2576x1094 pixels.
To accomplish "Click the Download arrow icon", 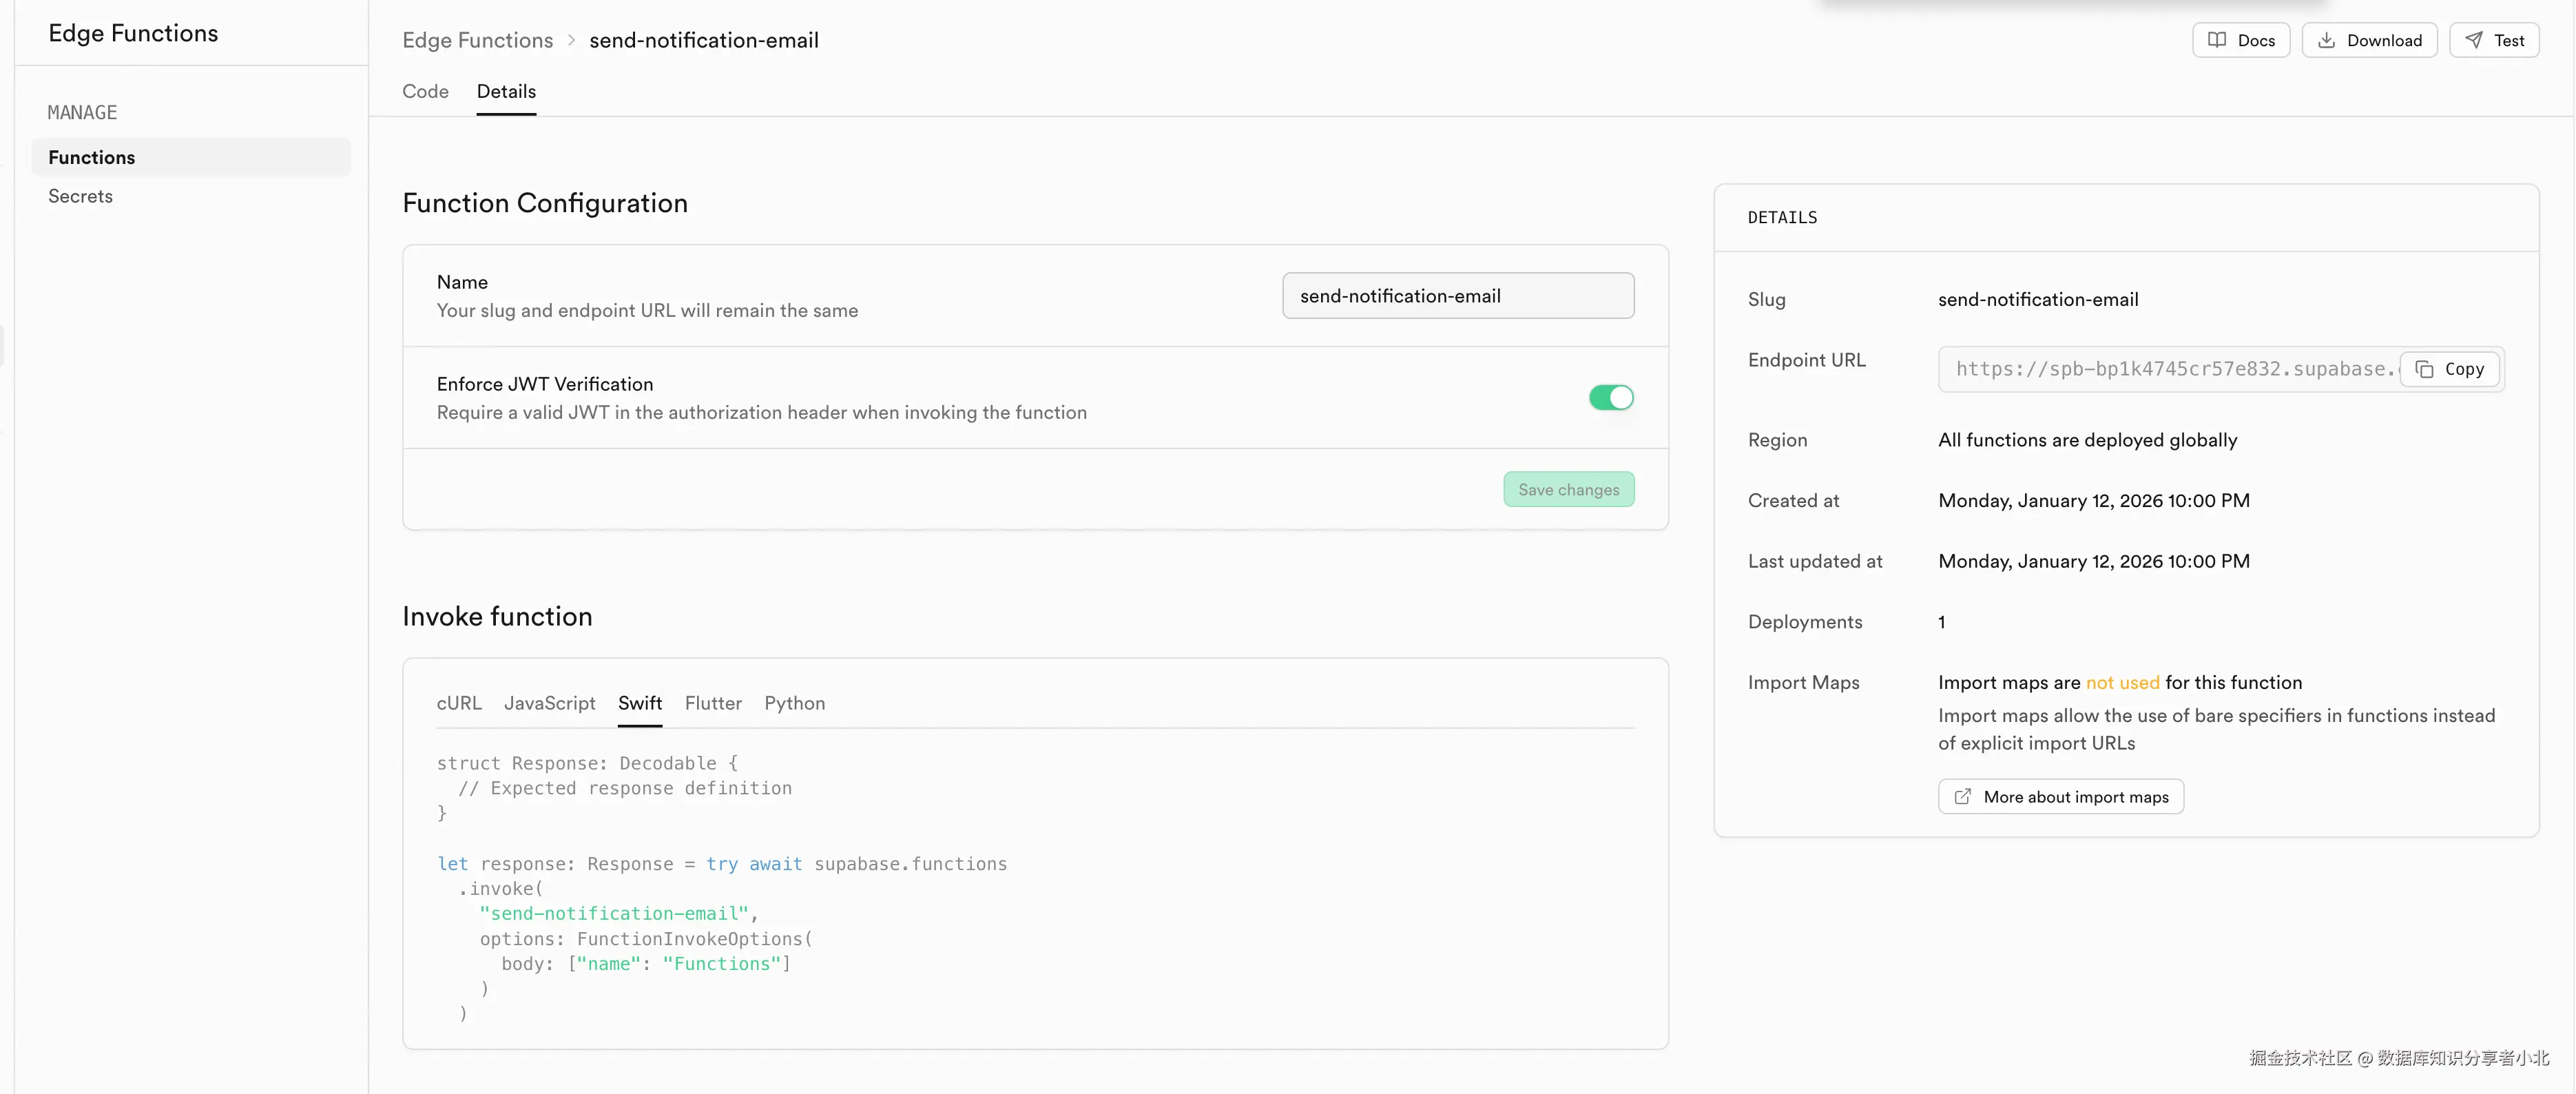I will click(x=2327, y=40).
